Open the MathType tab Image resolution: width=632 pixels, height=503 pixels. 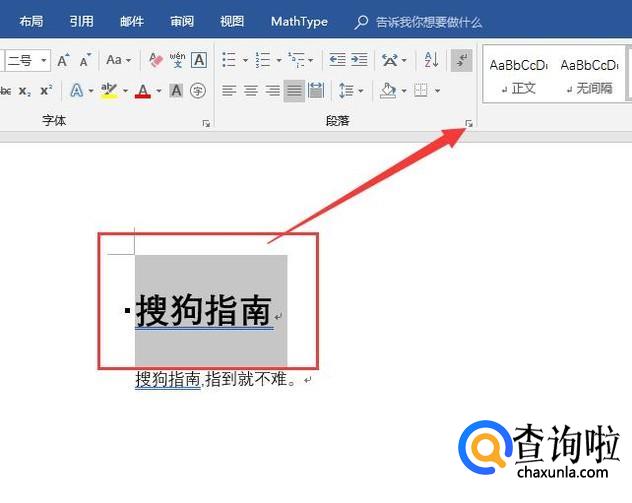pyautogui.click(x=299, y=21)
